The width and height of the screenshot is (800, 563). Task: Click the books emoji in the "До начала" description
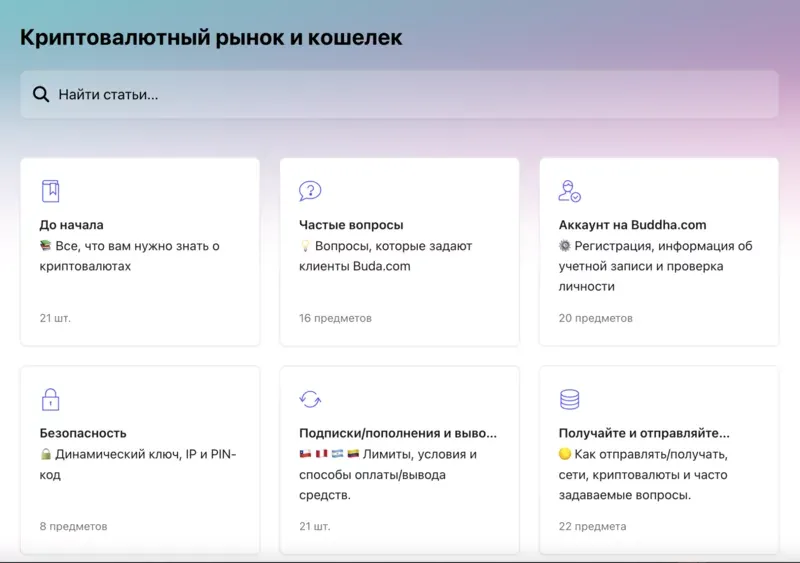(45, 246)
